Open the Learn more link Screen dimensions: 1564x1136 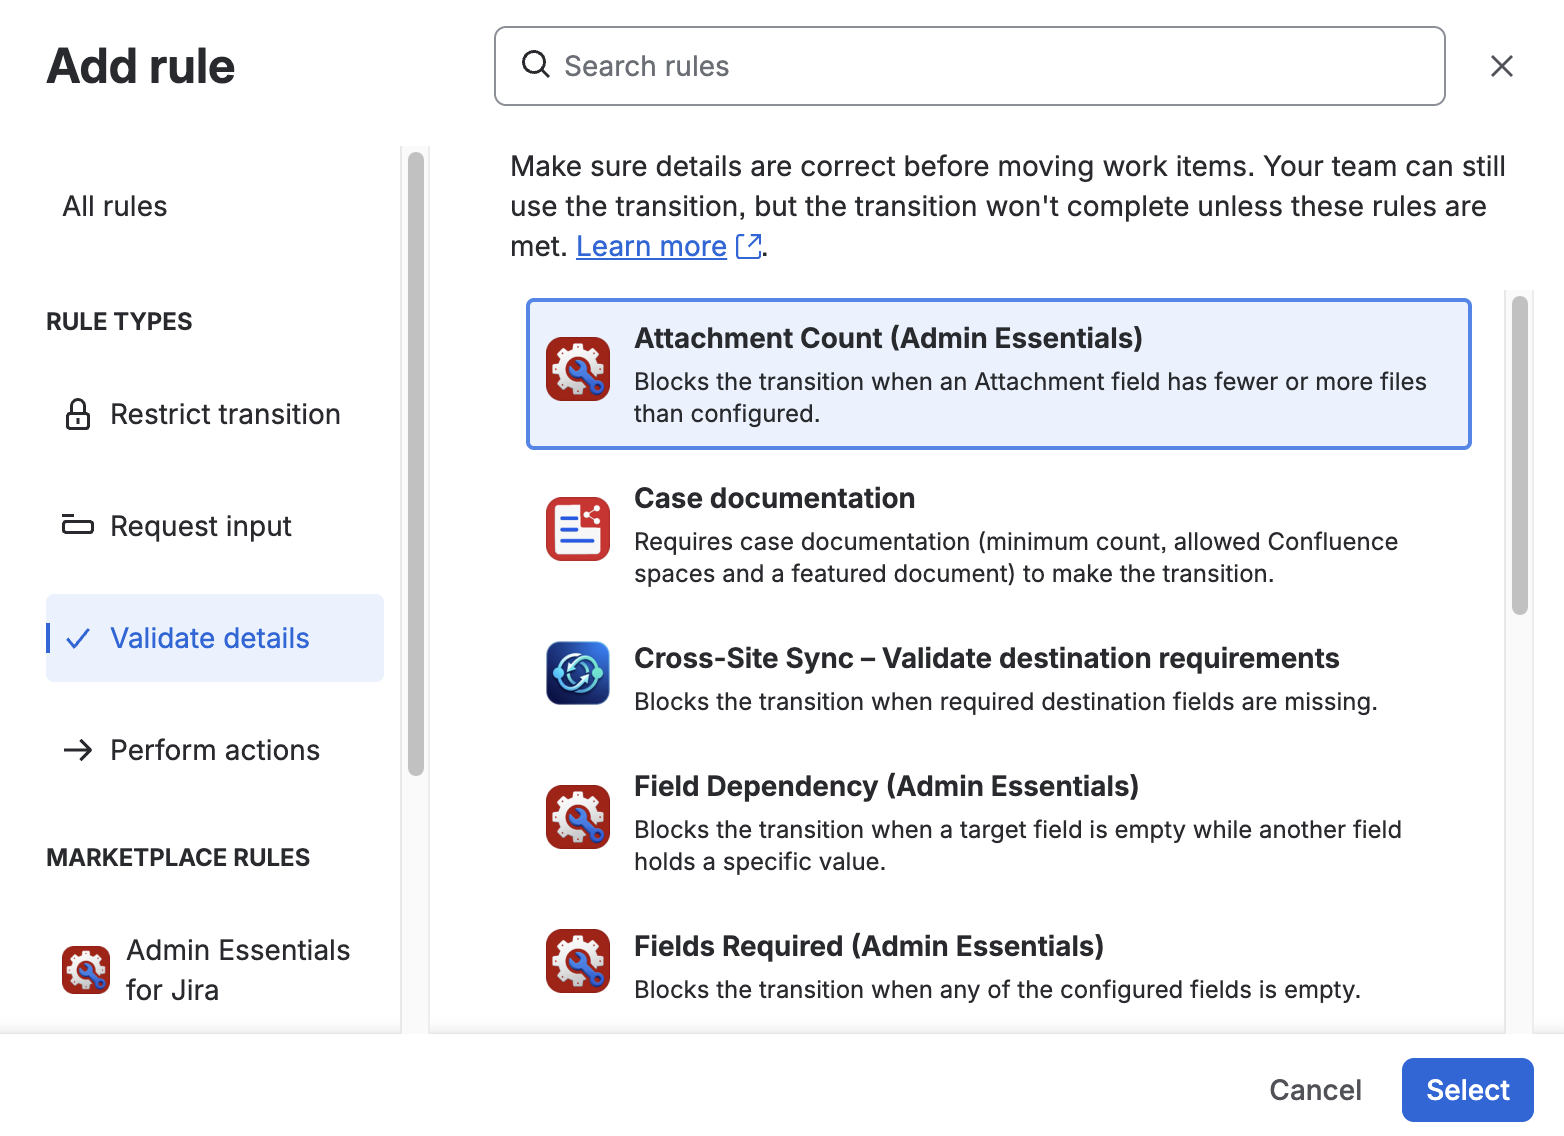pos(651,246)
